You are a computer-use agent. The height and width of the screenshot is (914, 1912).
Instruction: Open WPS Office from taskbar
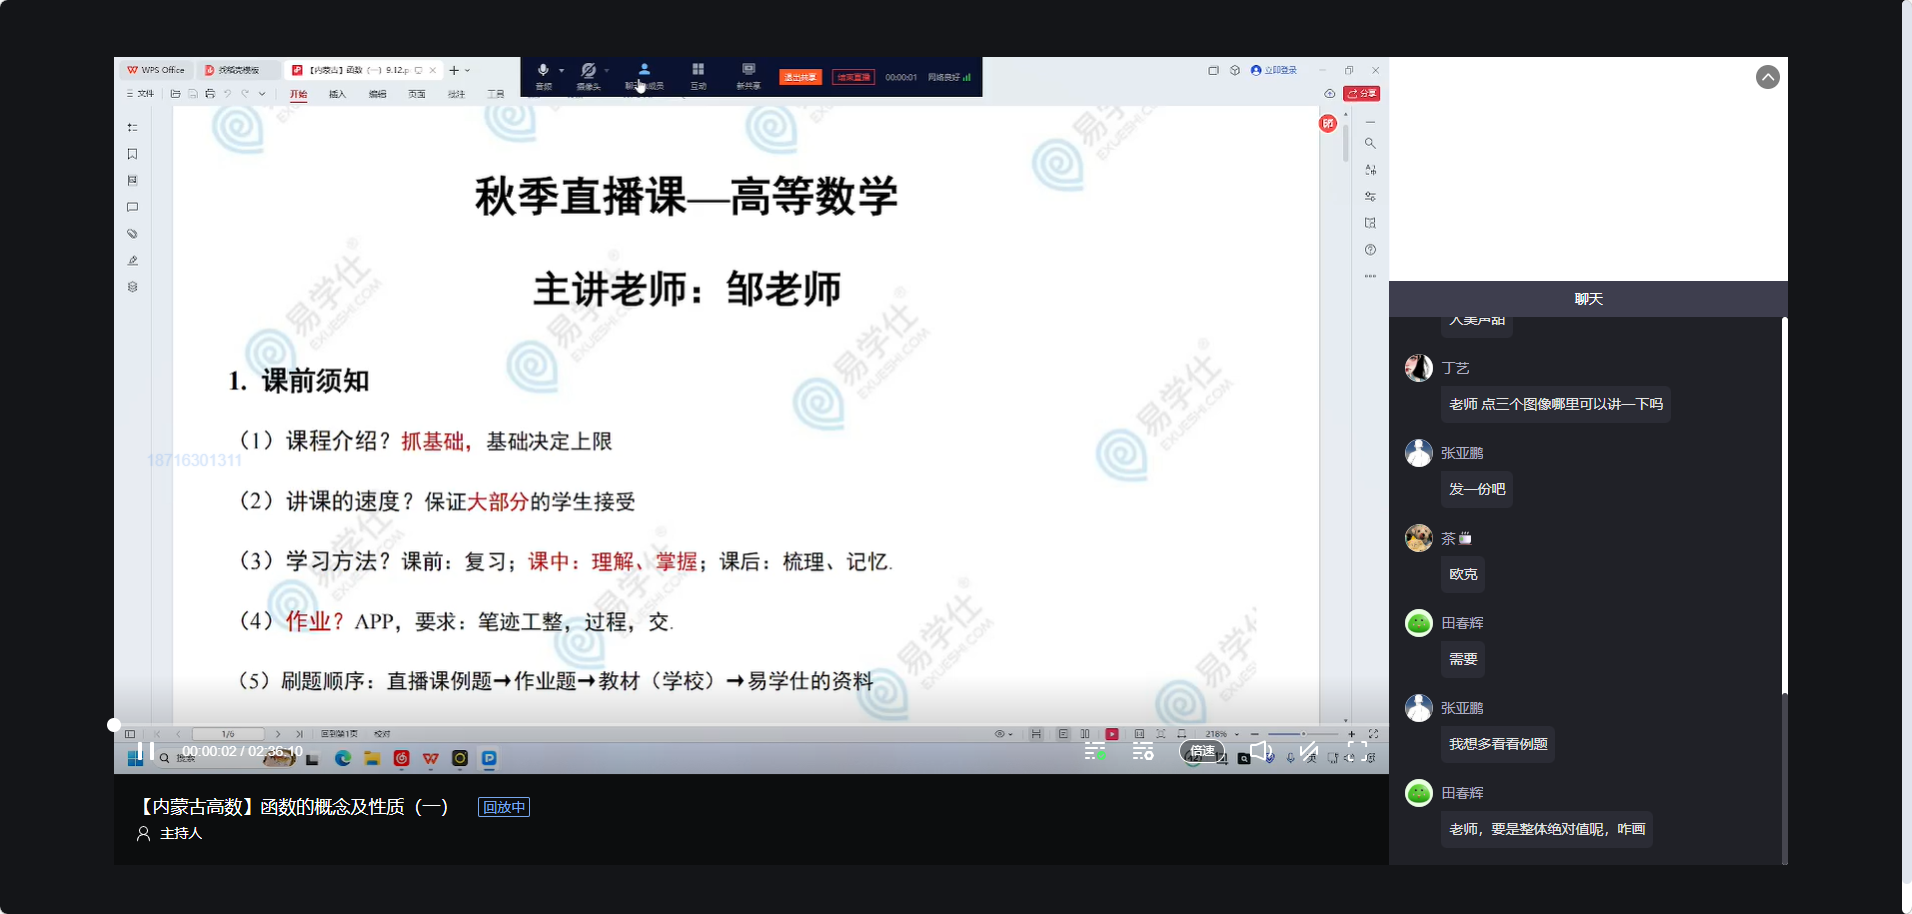click(431, 759)
